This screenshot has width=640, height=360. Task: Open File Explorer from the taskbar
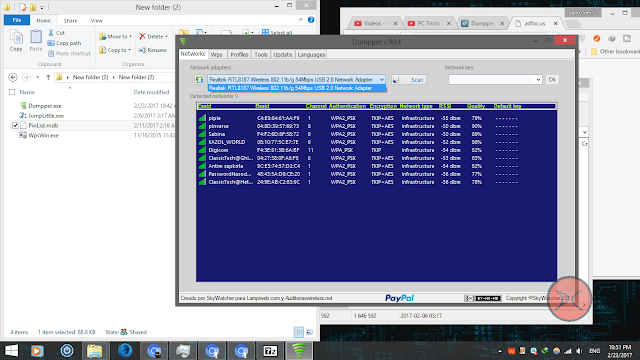click(94, 351)
